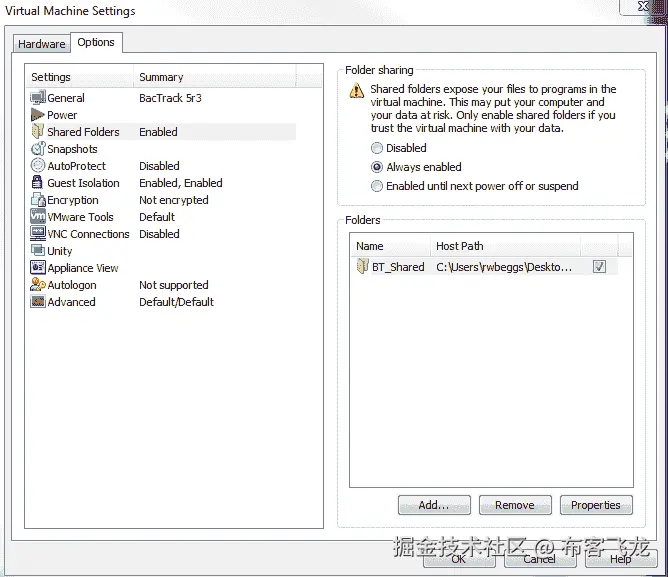Screen dimensions: 668x577
Task: Click the Not supported summary value
Action: pos(174,285)
